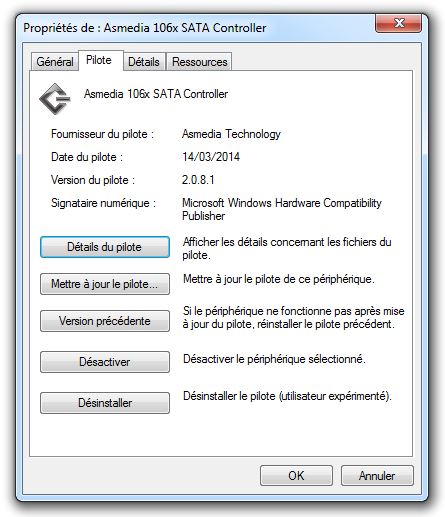
Task: Close the properties dialog with the X button
Action: (x=398, y=23)
